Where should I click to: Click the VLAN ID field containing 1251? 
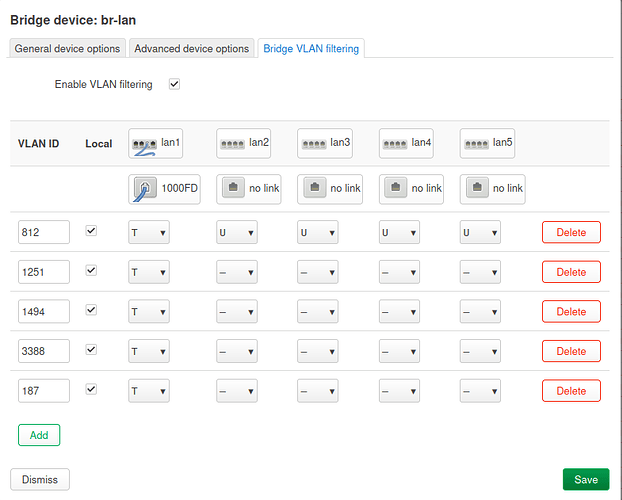click(x=44, y=272)
